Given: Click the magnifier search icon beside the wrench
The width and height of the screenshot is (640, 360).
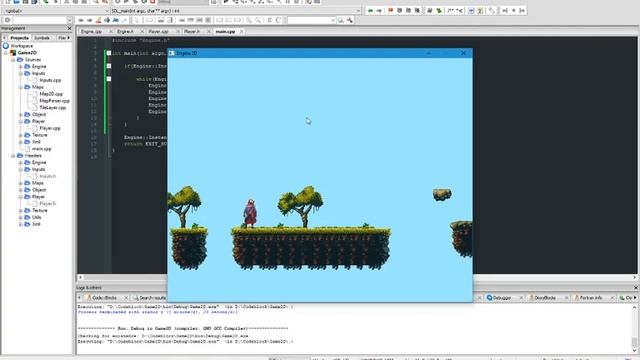Looking at the screenshot, I should [341, 20].
